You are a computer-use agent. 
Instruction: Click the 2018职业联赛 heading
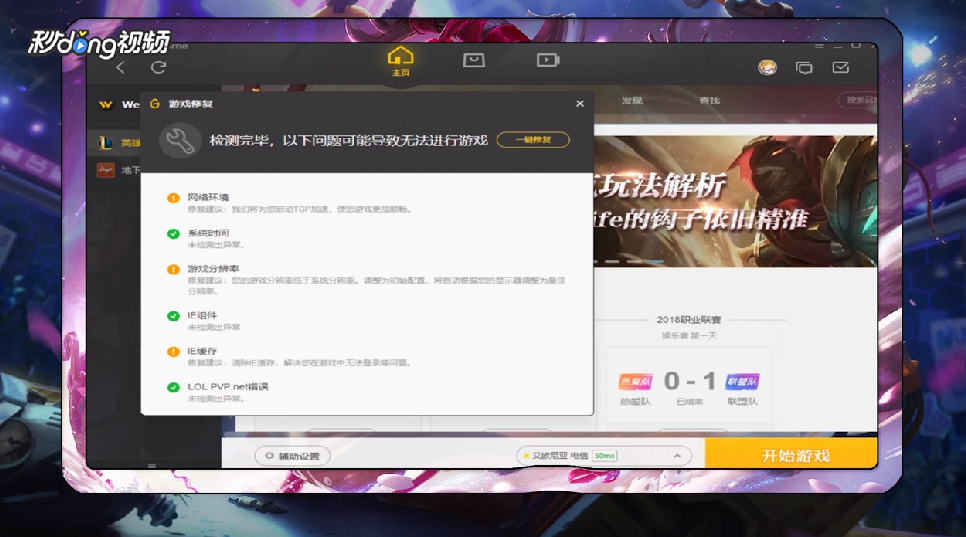click(688, 320)
